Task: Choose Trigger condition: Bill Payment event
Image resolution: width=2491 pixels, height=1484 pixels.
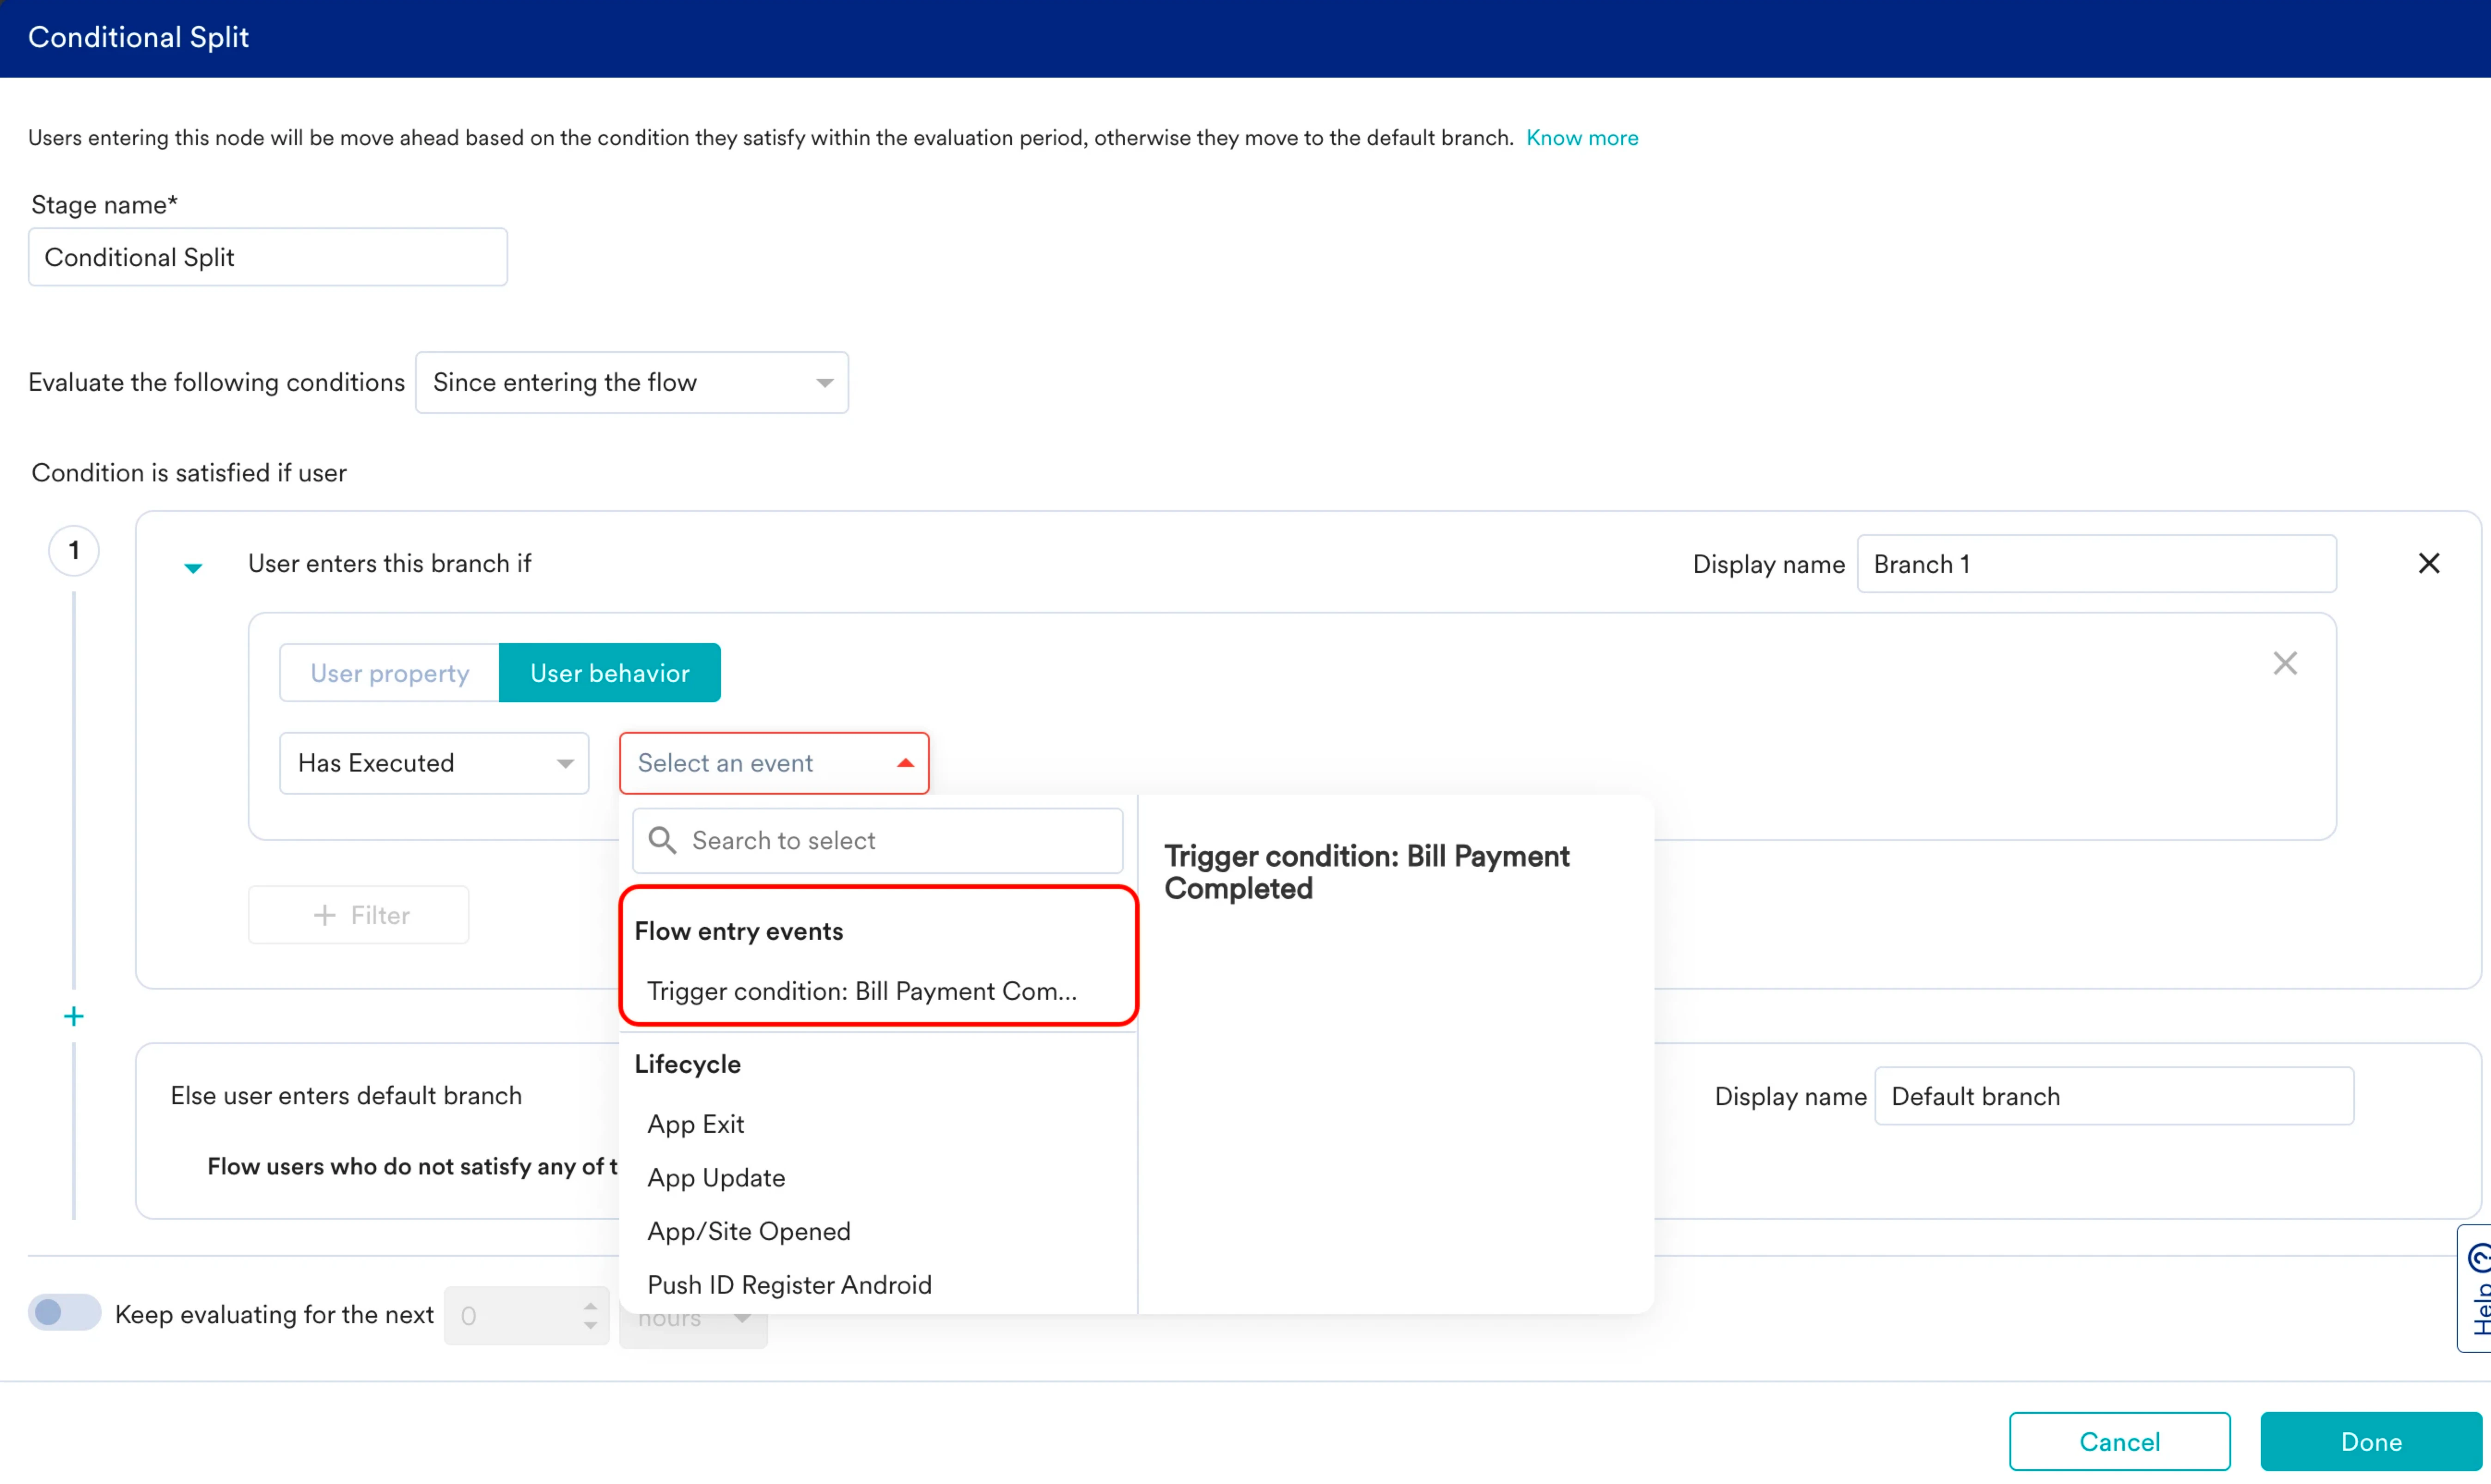Action: (x=861, y=990)
